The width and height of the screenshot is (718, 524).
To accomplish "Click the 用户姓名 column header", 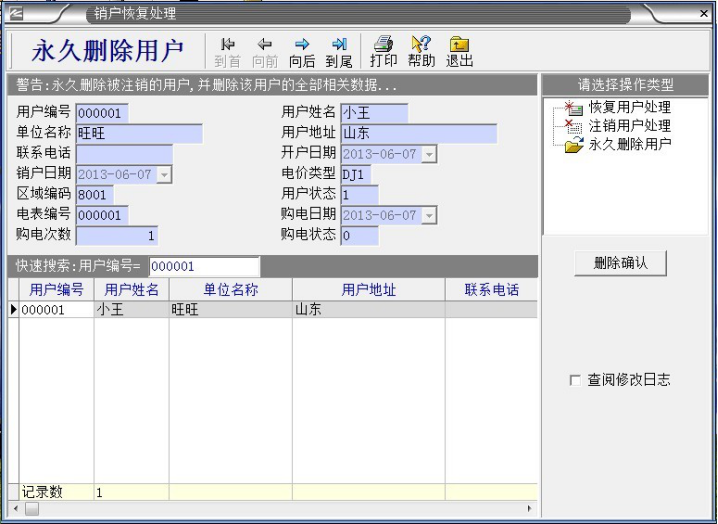I will (131, 290).
